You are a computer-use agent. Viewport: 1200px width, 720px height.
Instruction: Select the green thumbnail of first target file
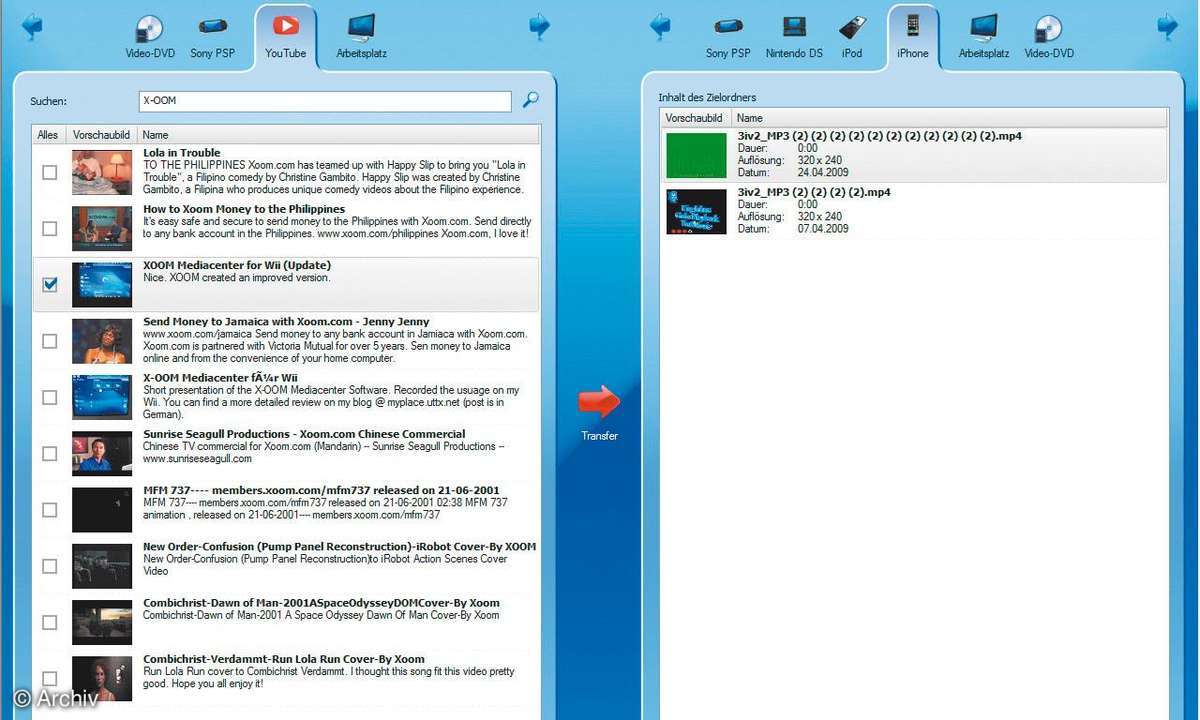point(697,155)
